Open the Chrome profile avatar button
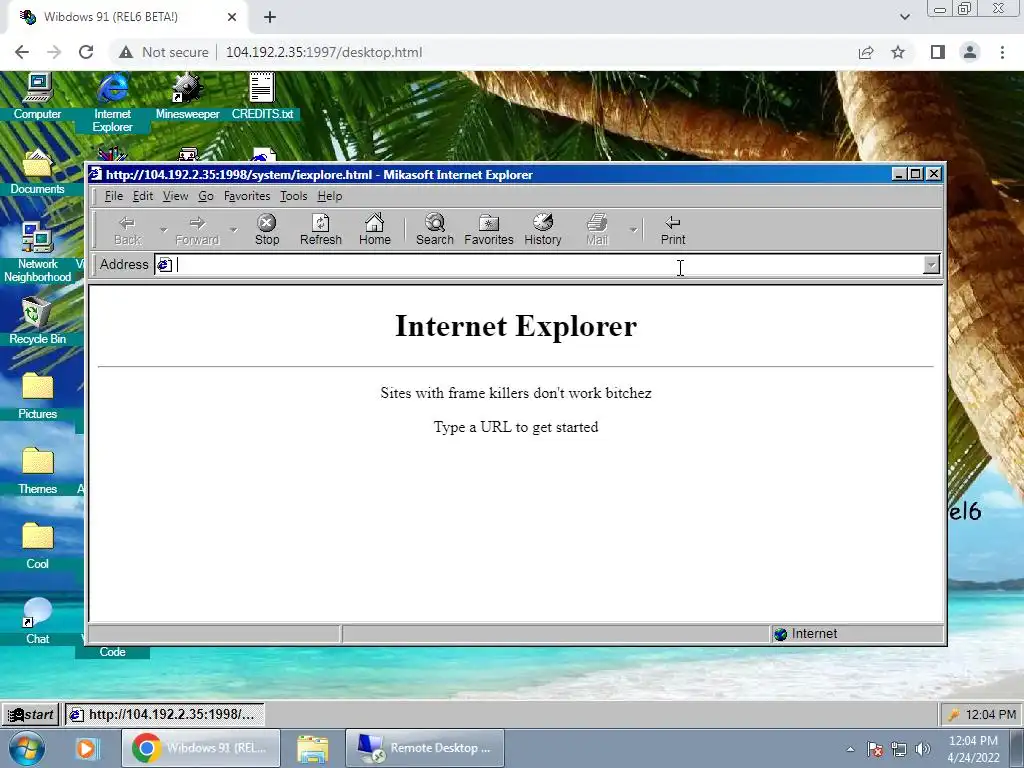Viewport: 1024px width, 768px height. coord(970,52)
